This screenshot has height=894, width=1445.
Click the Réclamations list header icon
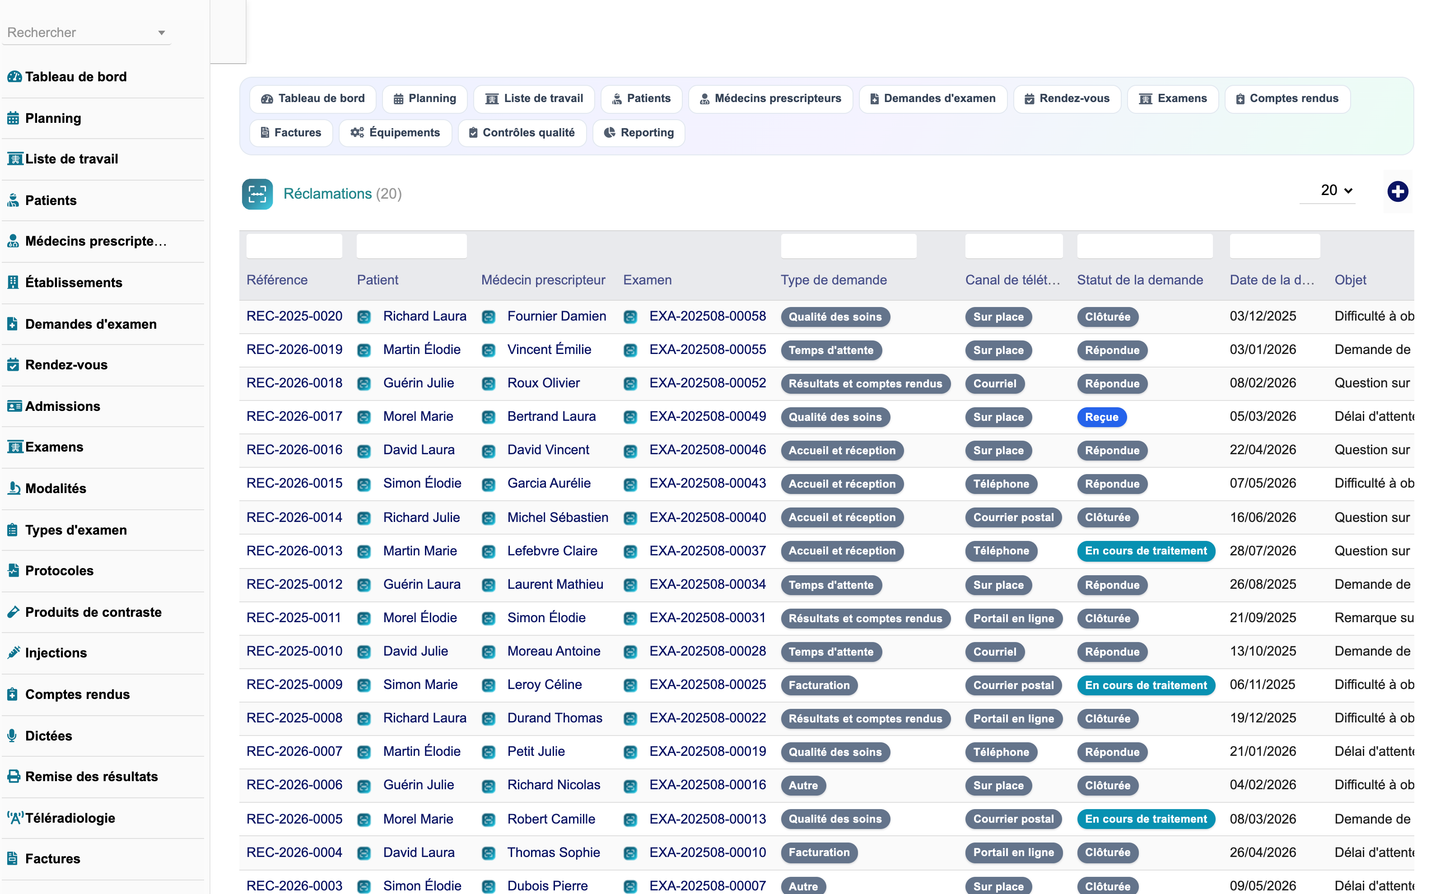pos(257,194)
